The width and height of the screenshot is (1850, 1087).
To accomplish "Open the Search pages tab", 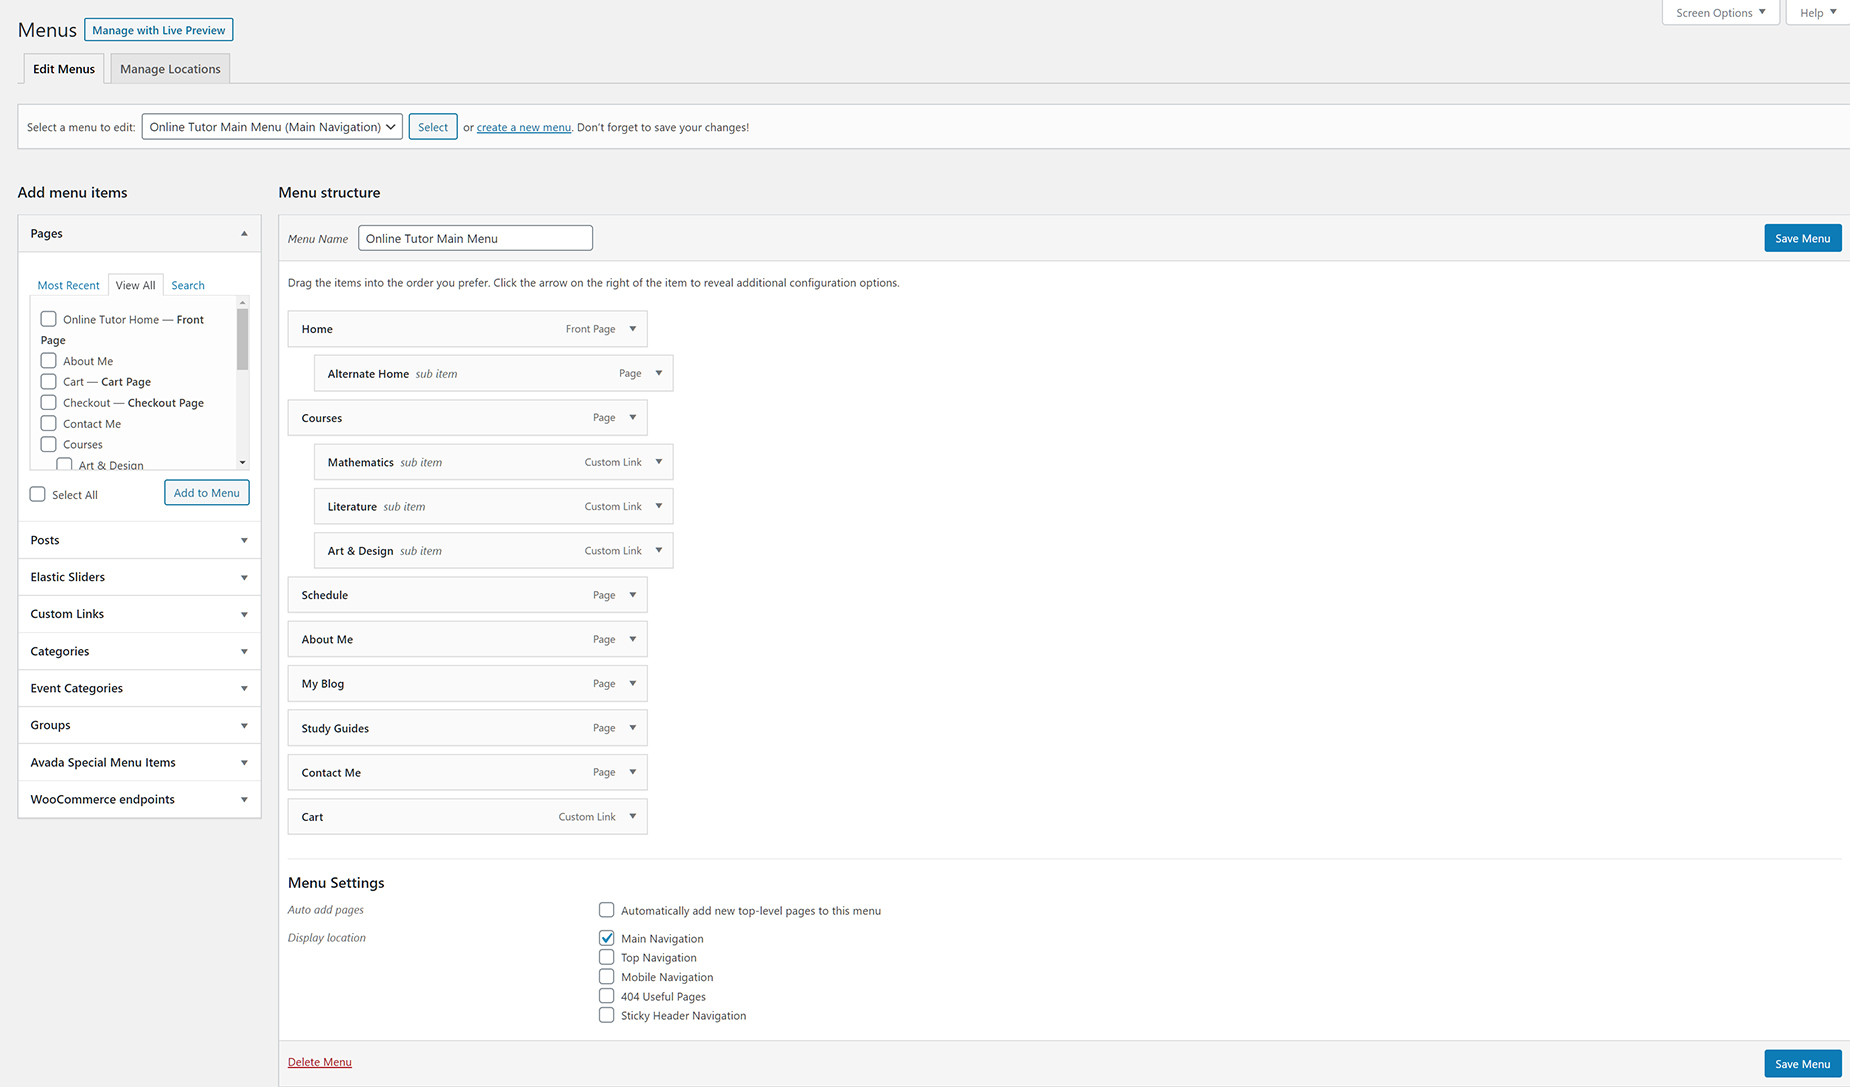I will tap(188, 285).
